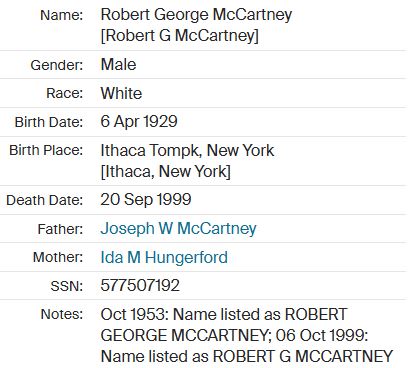408x368 pixels.
Task: Click the Father field label
Action: (x=60, y=229)
